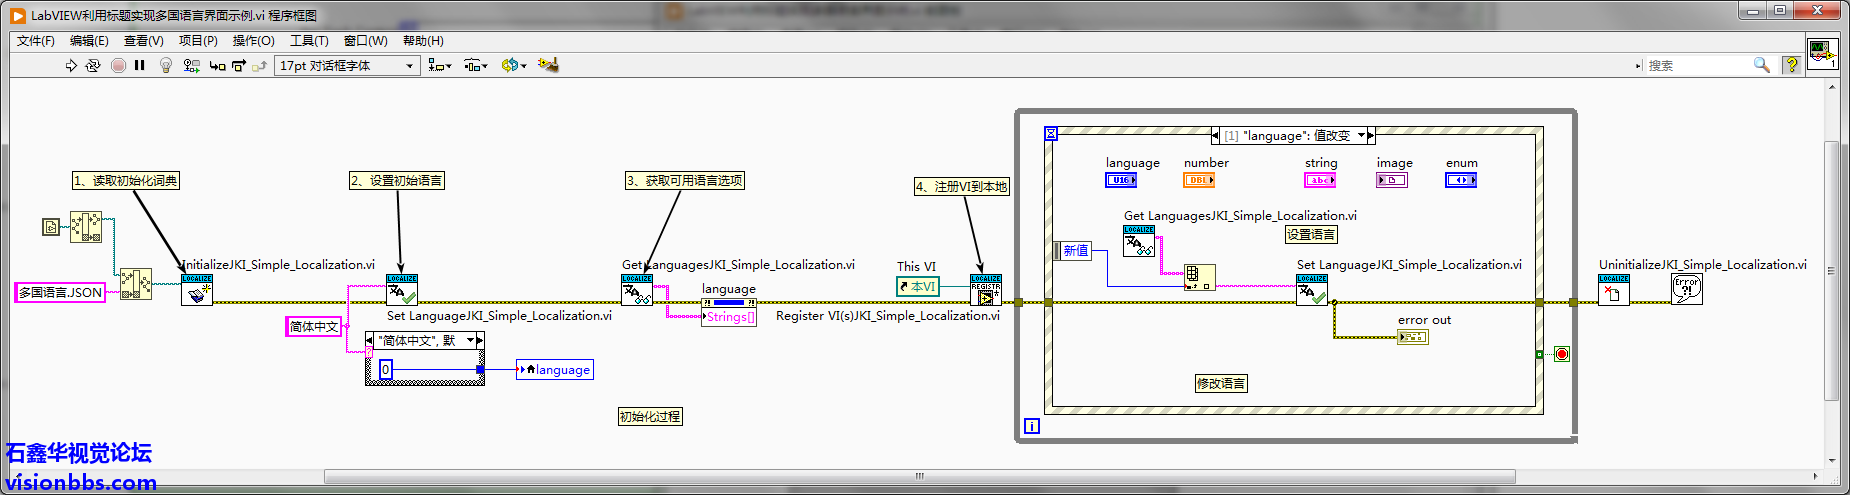Go to previous case of "简体中文" structure
This screenshot has width=1850, height=495.
pyautogui.click(x=370, y=340)
